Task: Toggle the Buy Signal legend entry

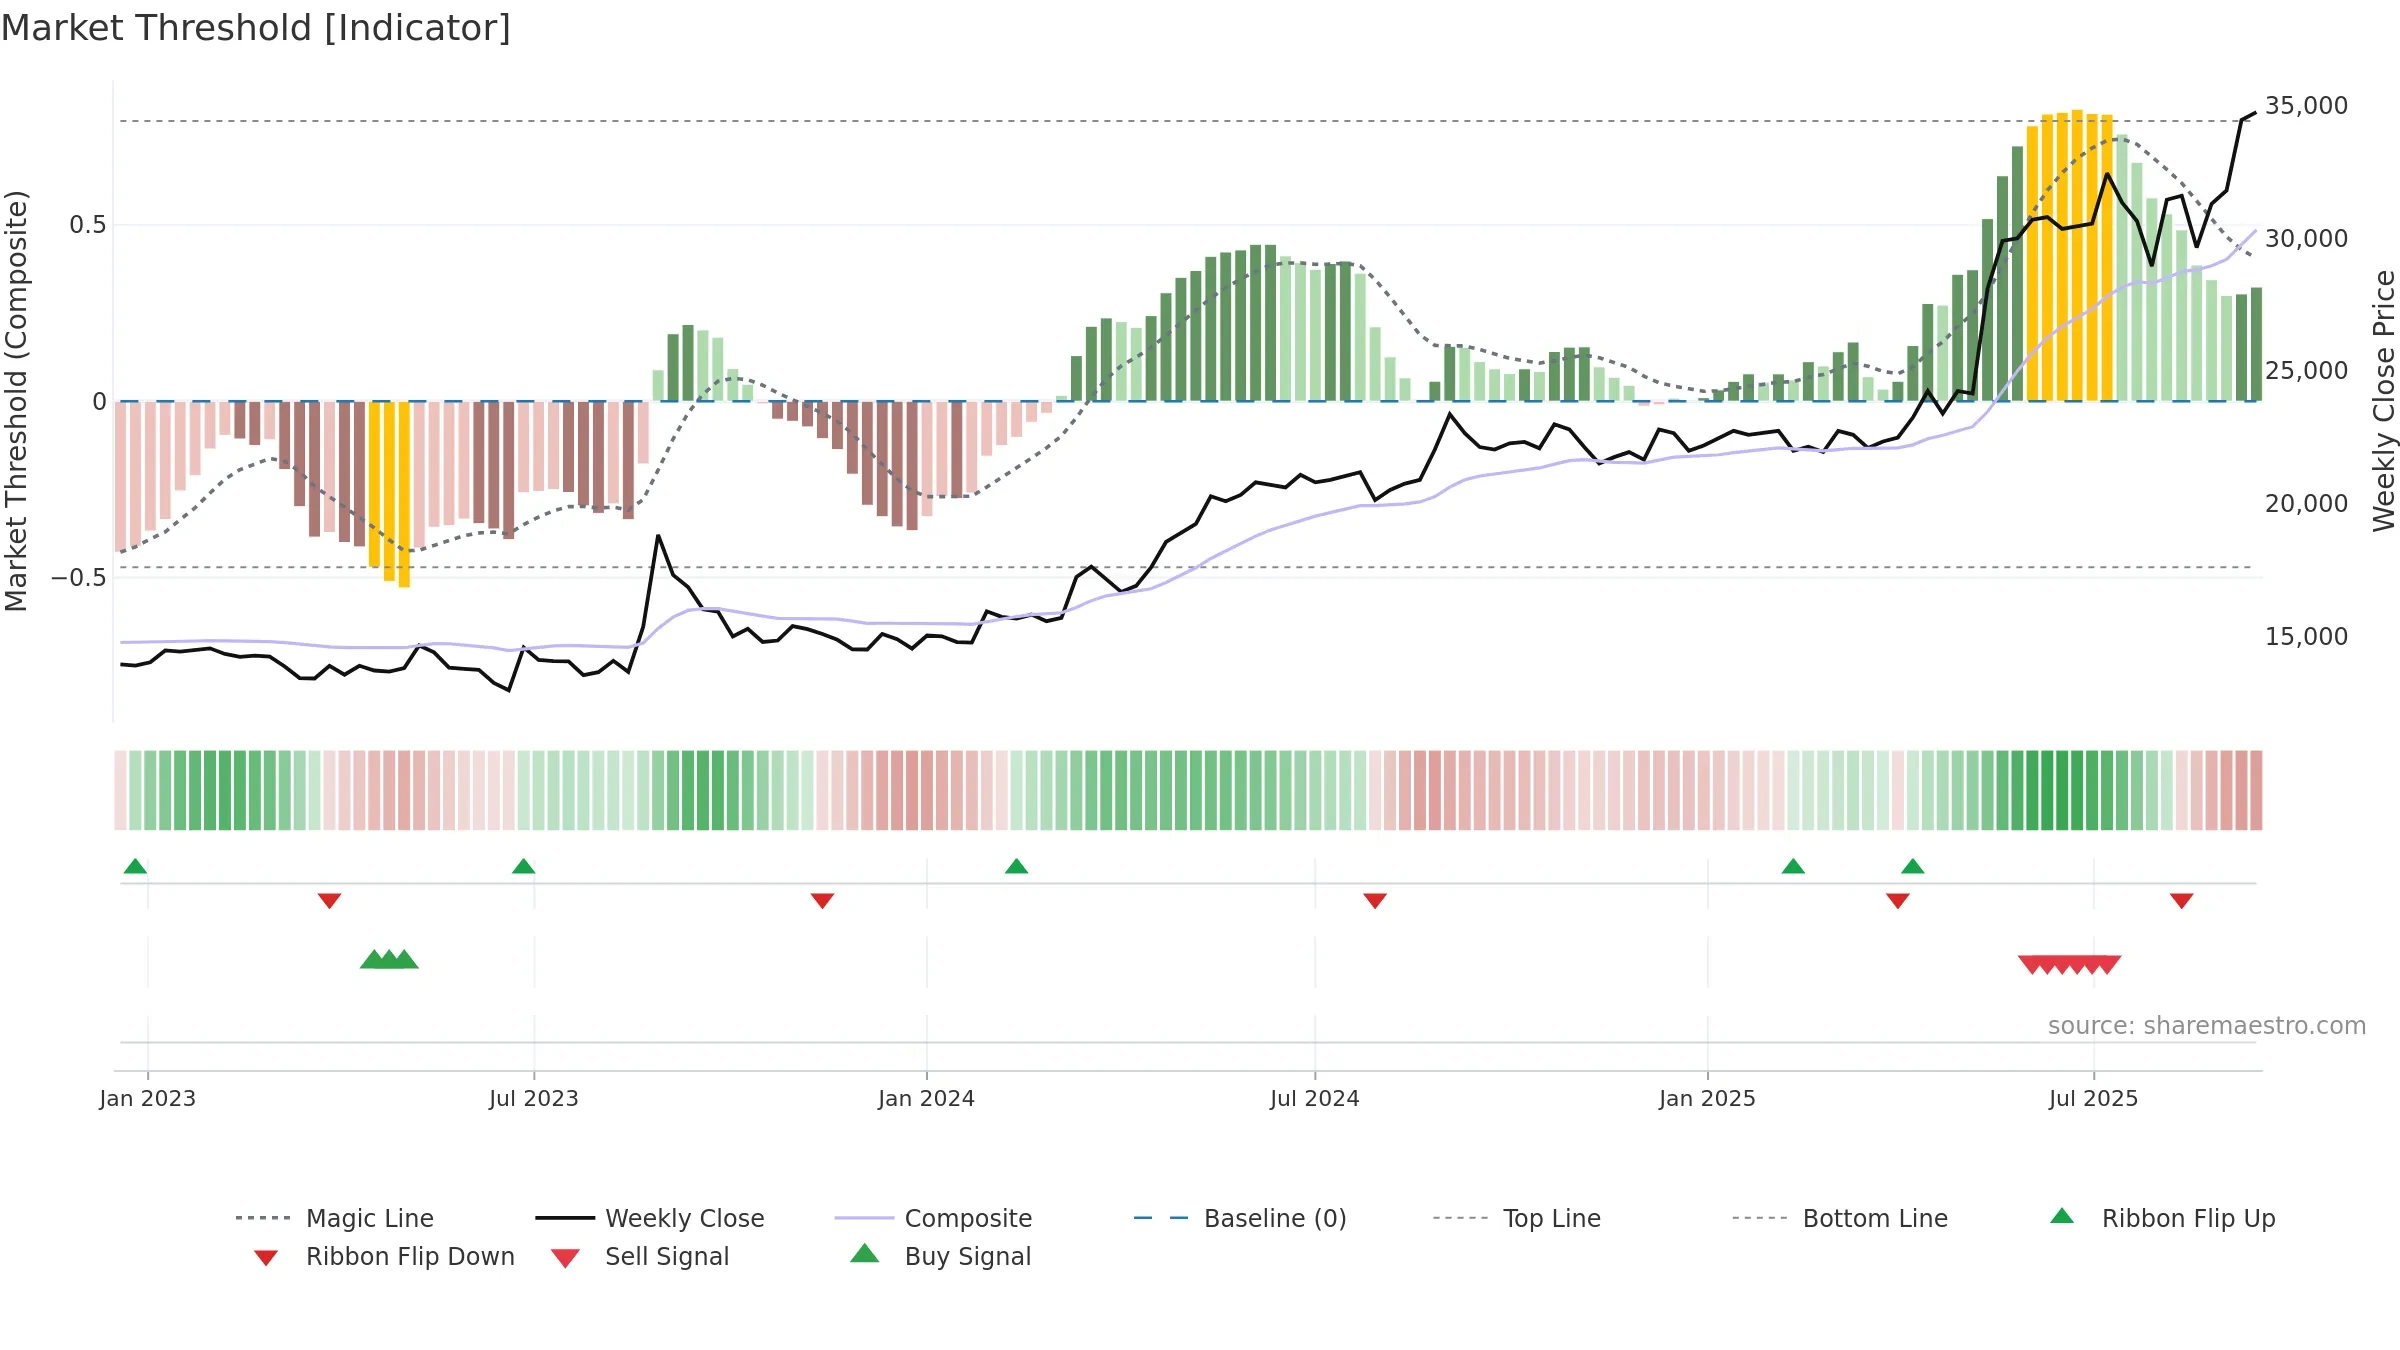Action: (x=940, y=1256)
